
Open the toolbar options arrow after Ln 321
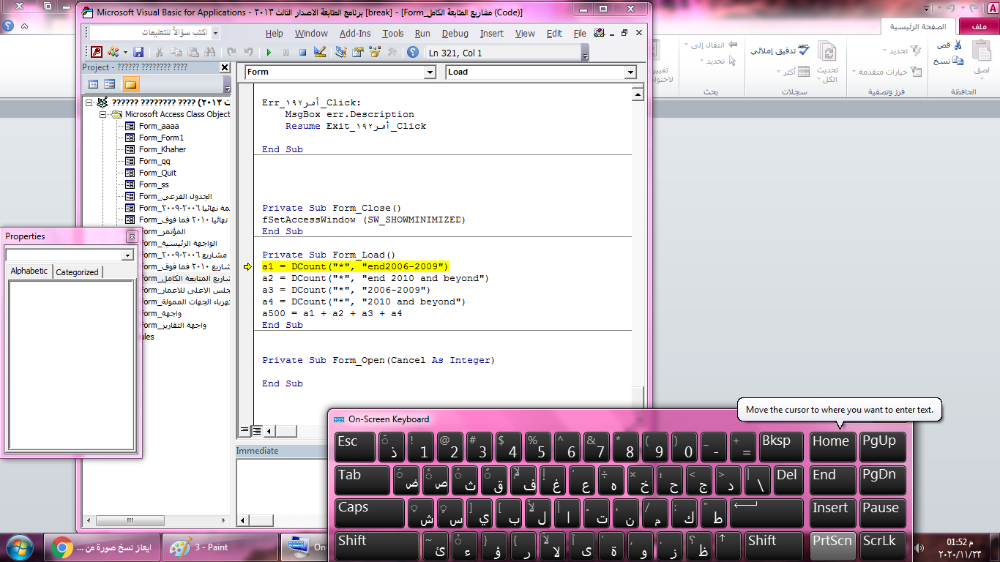(x=585, y=54)
